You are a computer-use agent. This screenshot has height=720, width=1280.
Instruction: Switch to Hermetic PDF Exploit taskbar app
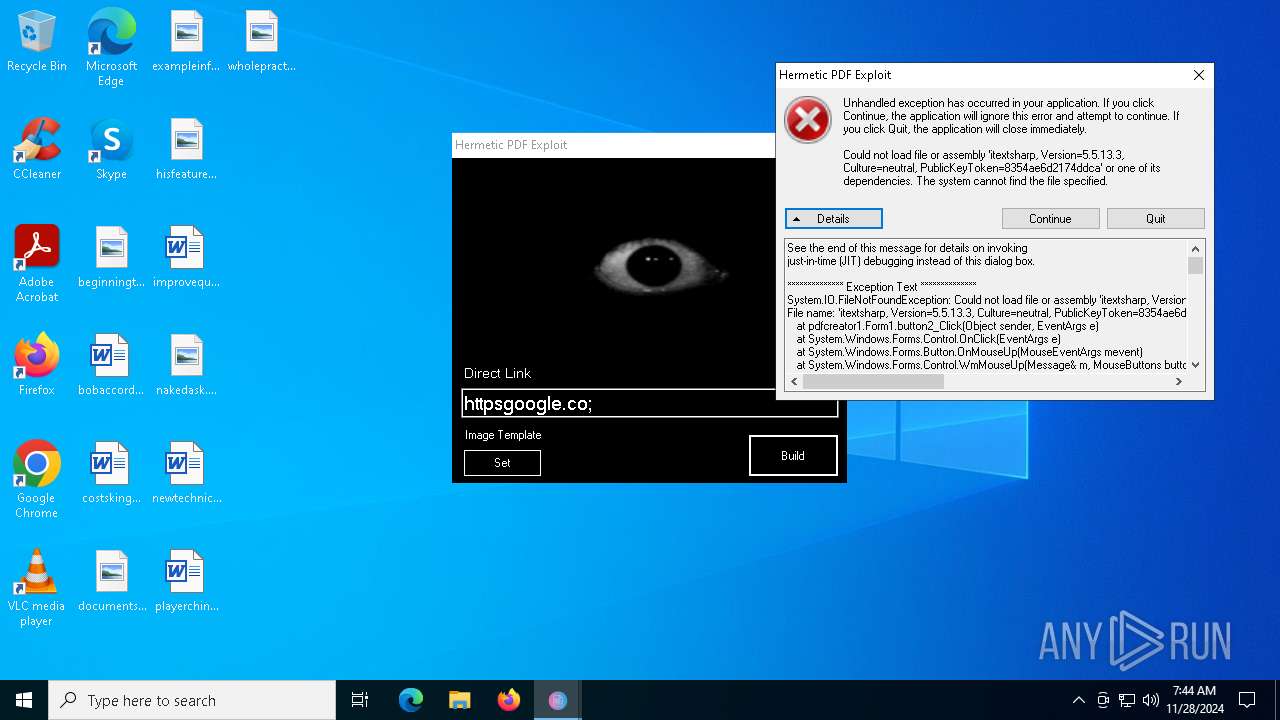click(x=558, y=700)
